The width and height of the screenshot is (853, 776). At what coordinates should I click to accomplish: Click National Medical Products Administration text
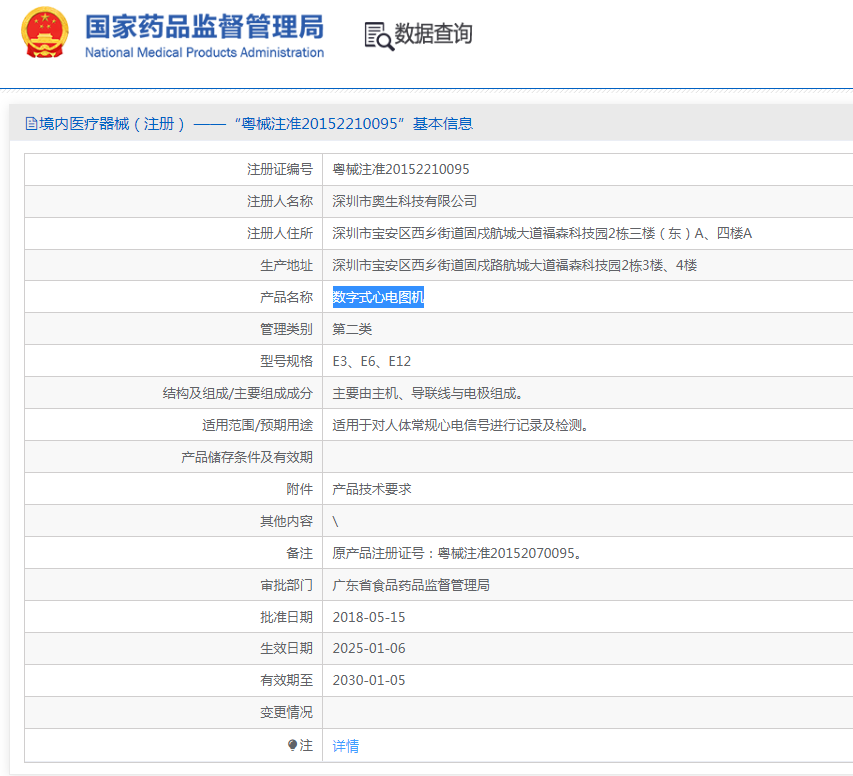click(x=204, y=53)
